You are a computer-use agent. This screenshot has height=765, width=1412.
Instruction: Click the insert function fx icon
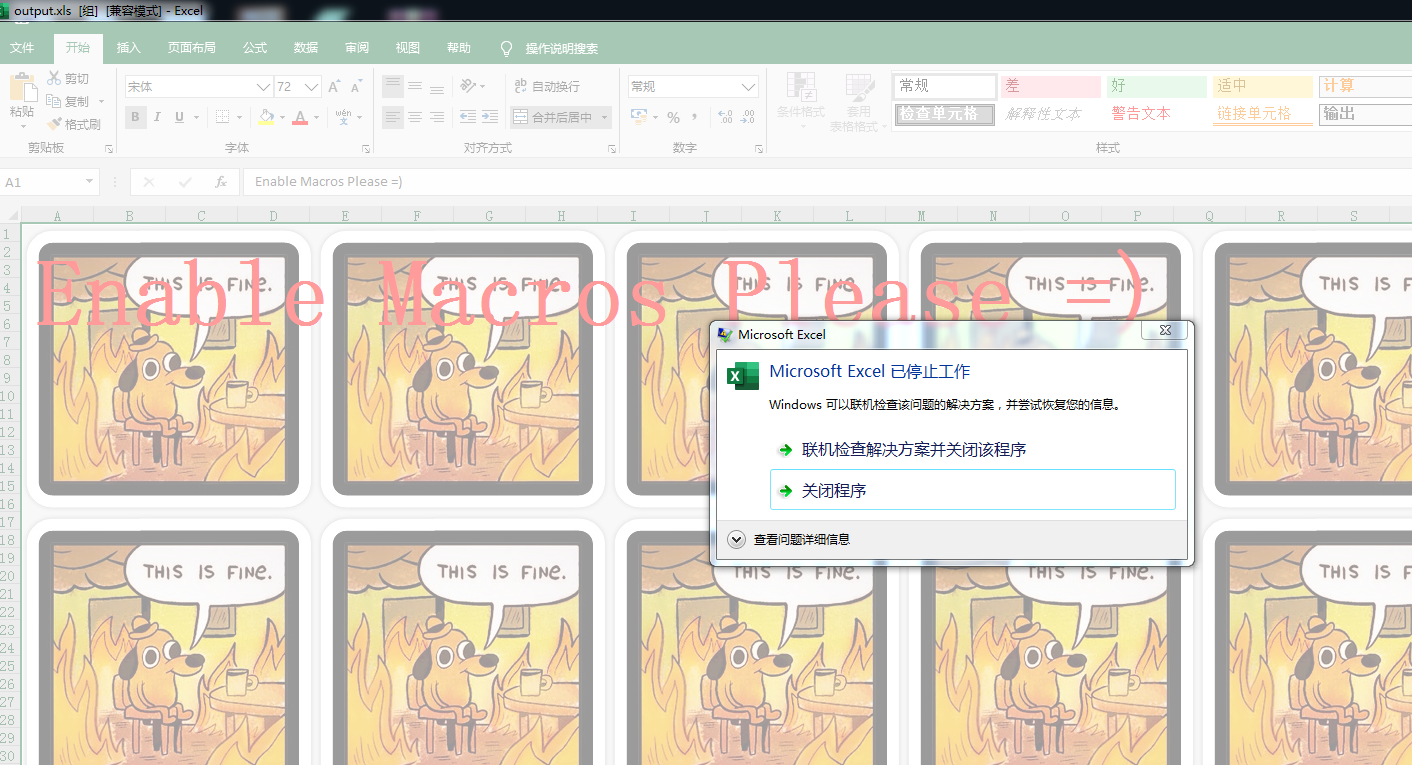coord(221,182)
